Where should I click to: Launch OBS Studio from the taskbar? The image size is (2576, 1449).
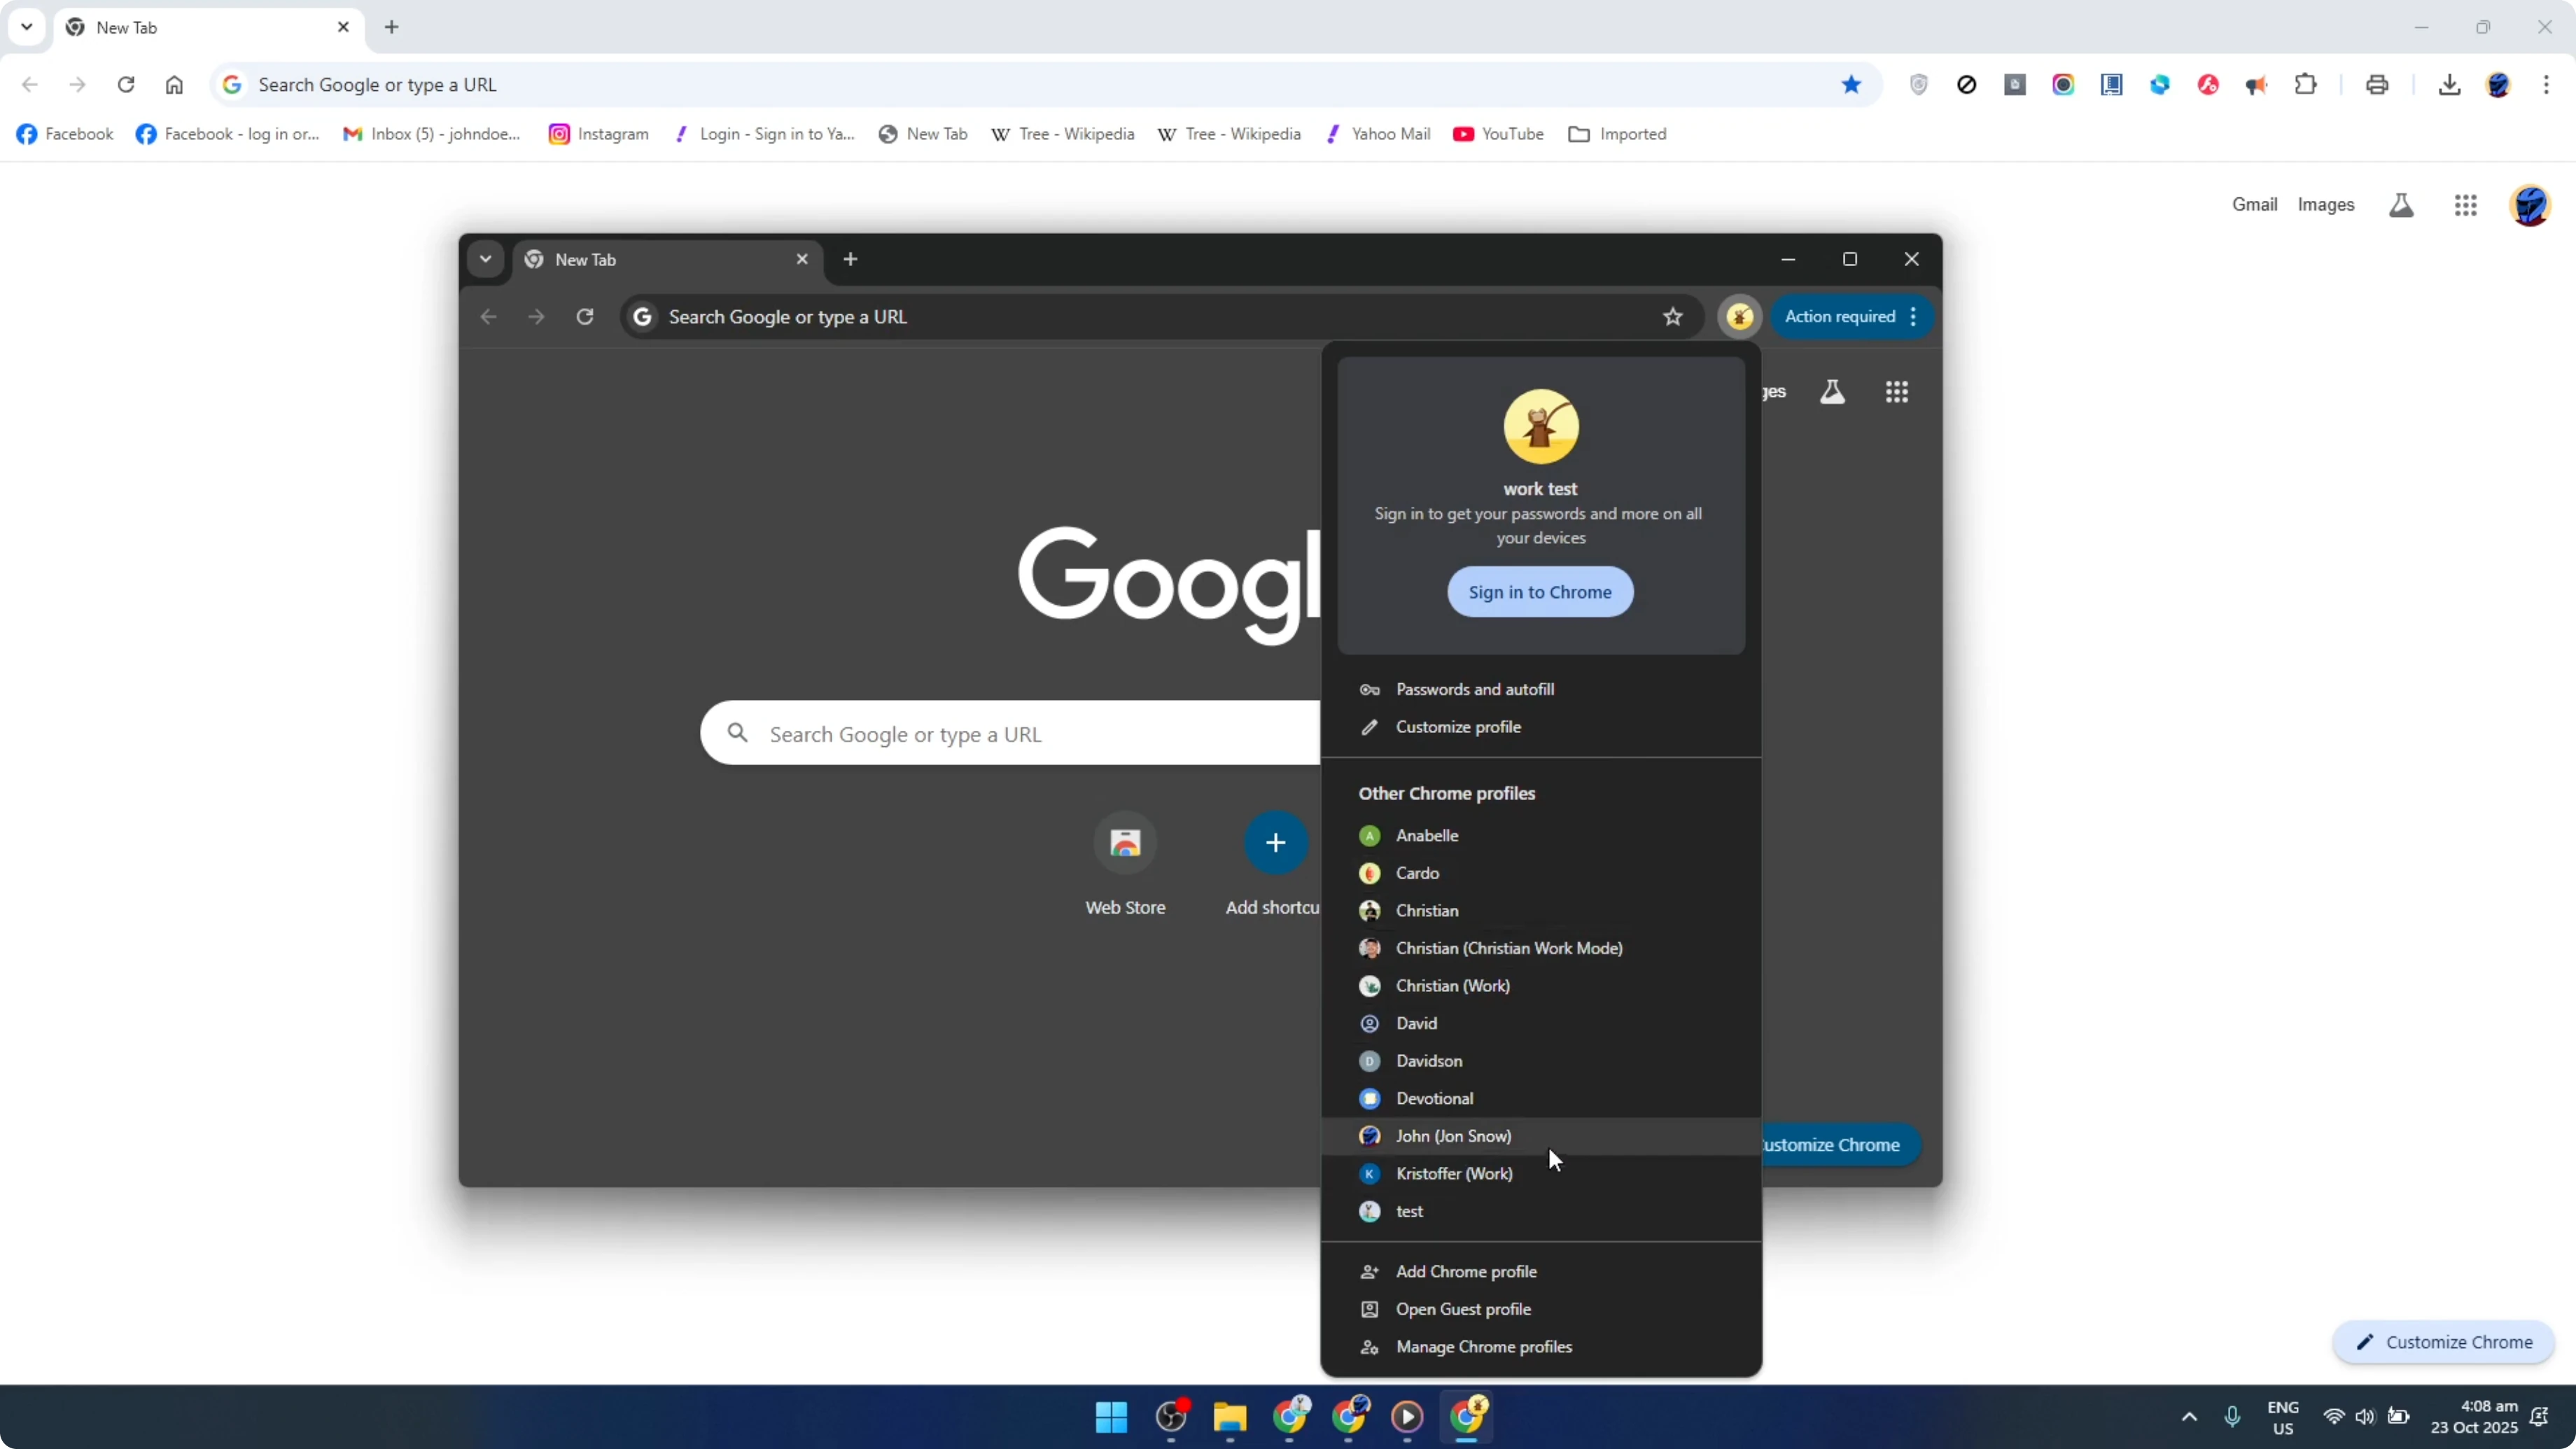1171,1417
